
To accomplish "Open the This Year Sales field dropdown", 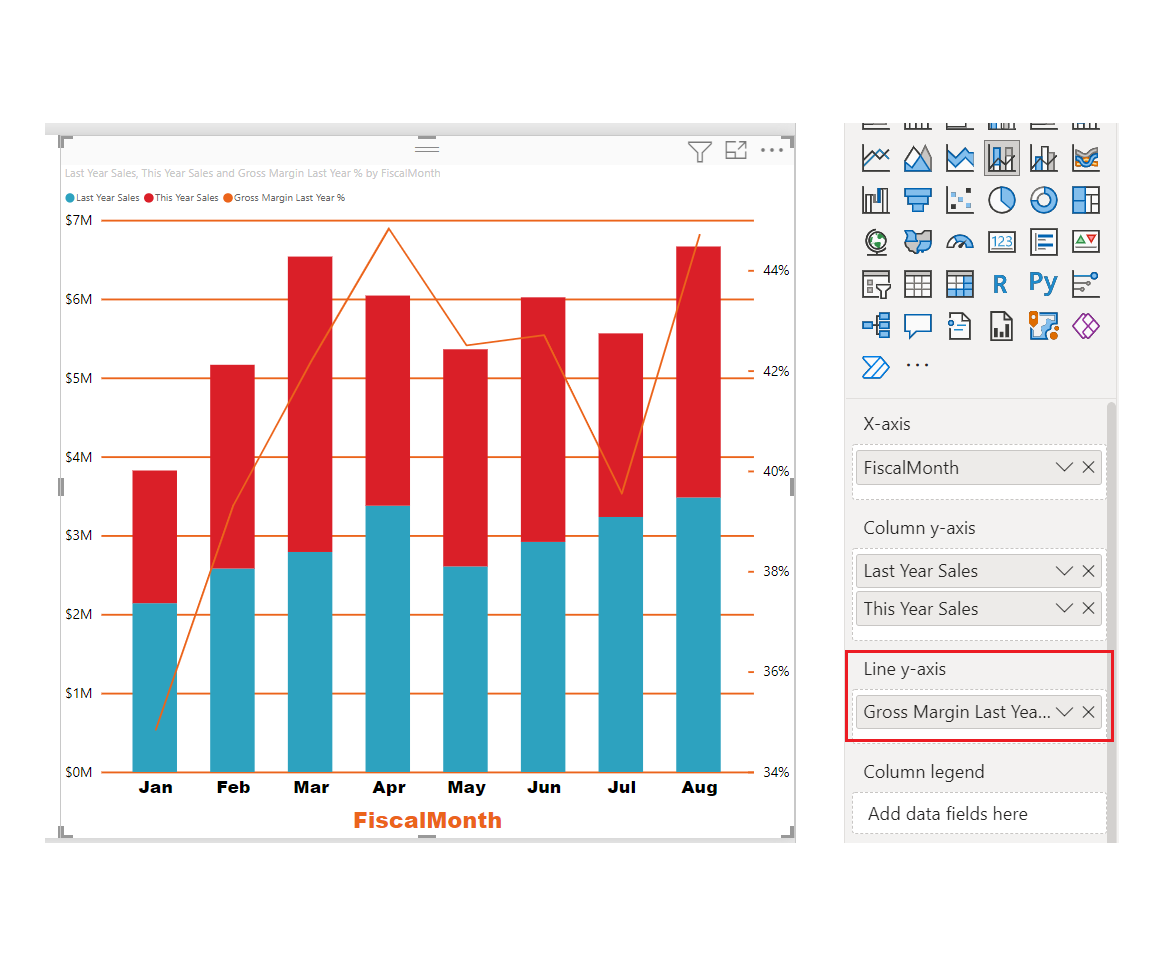I will coord(1063,608).
